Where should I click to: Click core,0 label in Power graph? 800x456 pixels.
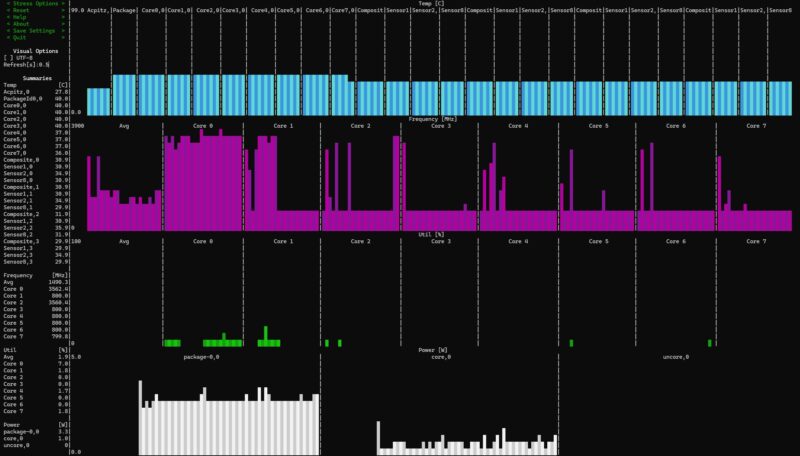coord(441,357)
